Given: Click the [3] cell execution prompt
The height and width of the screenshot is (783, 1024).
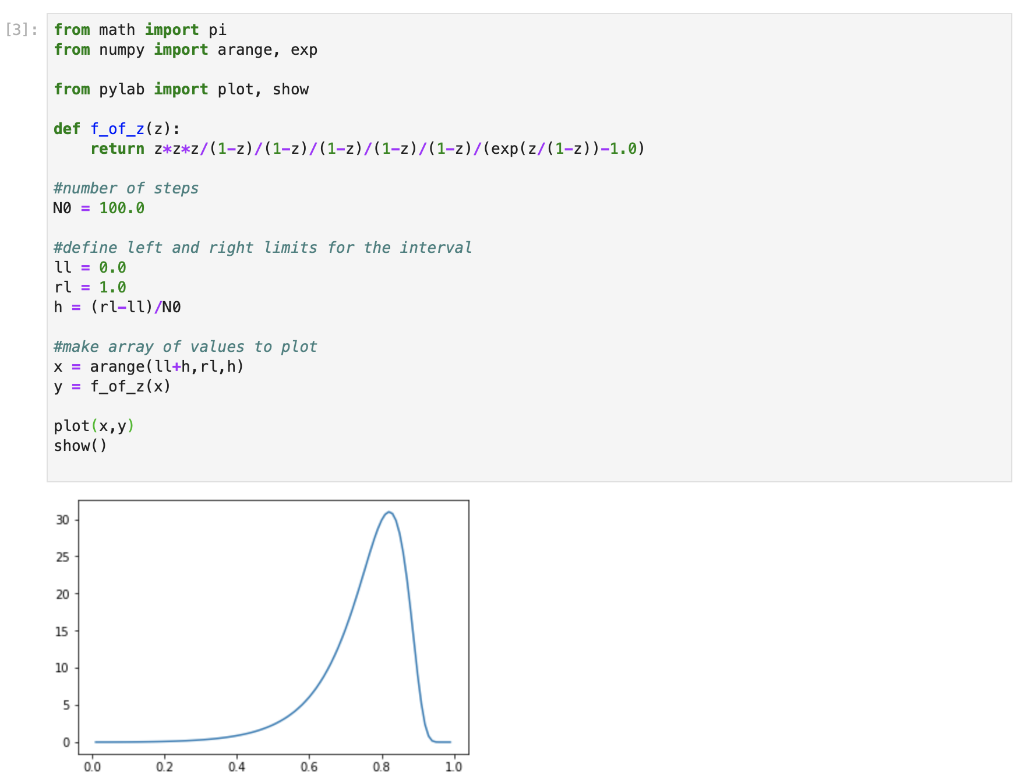Looking at the screenshot, I should coord(23,30).
